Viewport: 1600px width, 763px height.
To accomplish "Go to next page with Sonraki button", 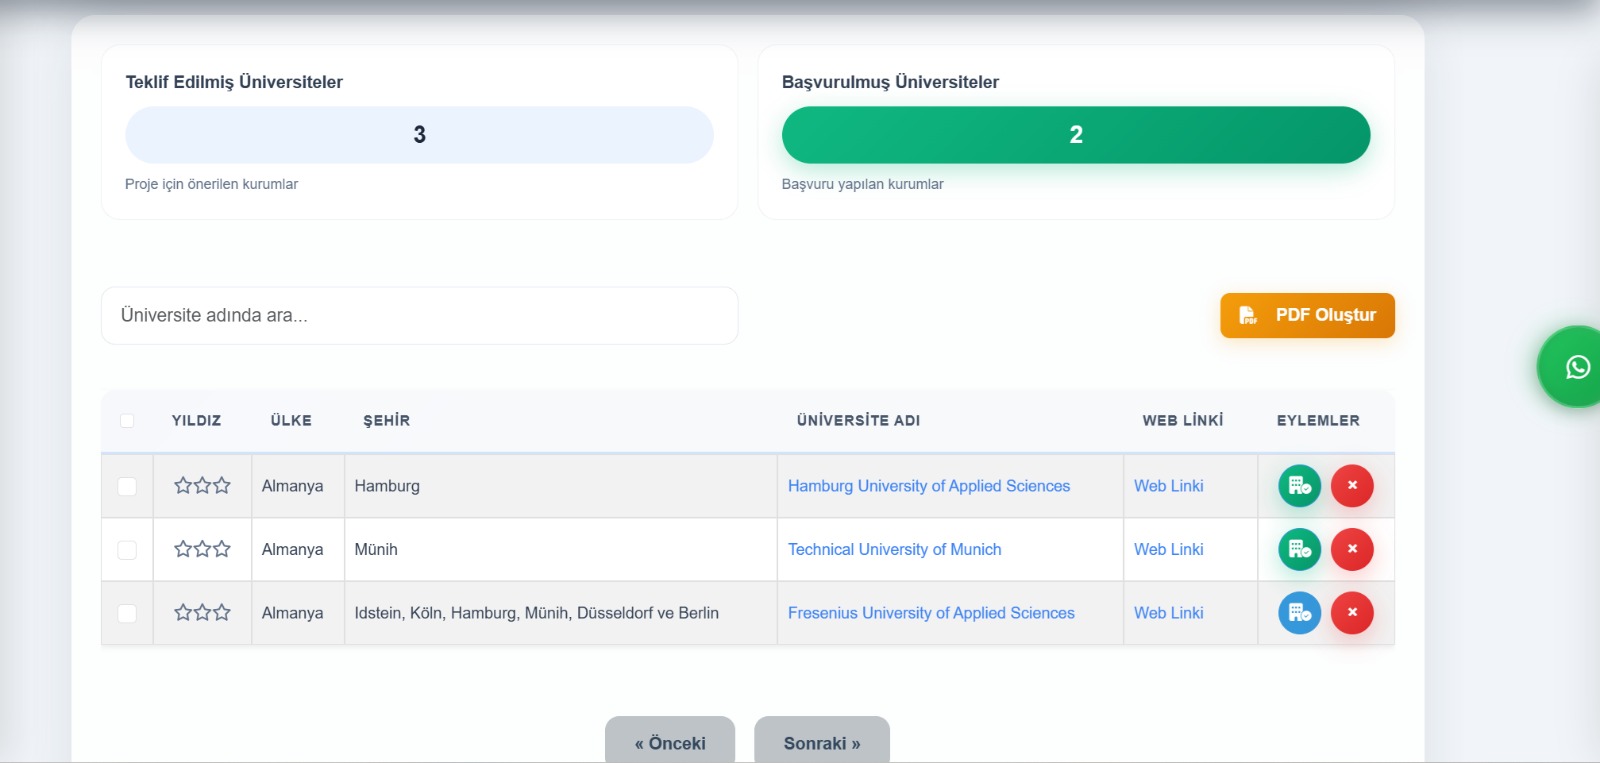I will [x=821, y=742].
